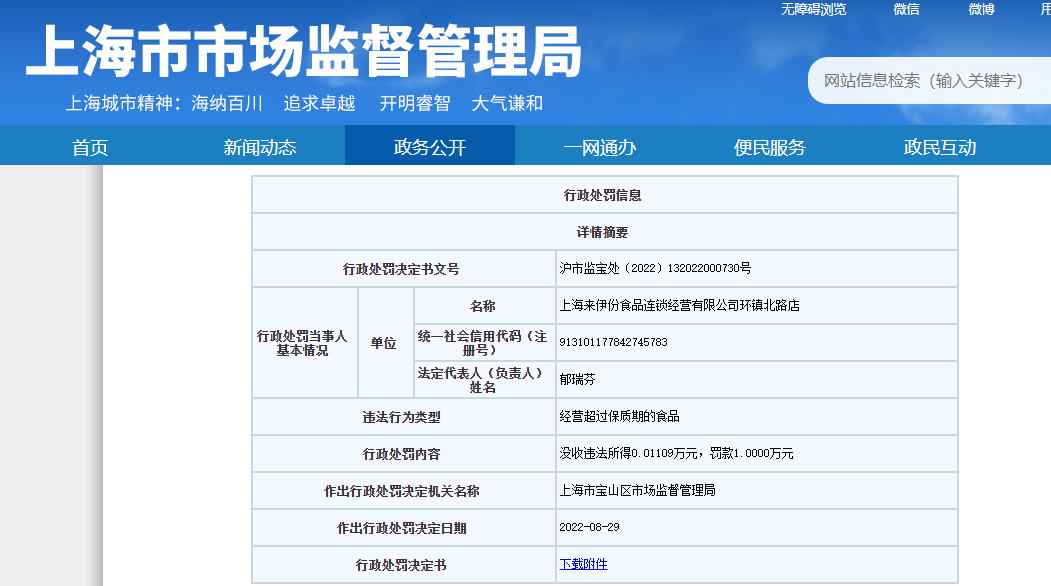1051x586 pixels.
Task: Go to the 首页 navigation tab
Action: click(x=90, y=147)
